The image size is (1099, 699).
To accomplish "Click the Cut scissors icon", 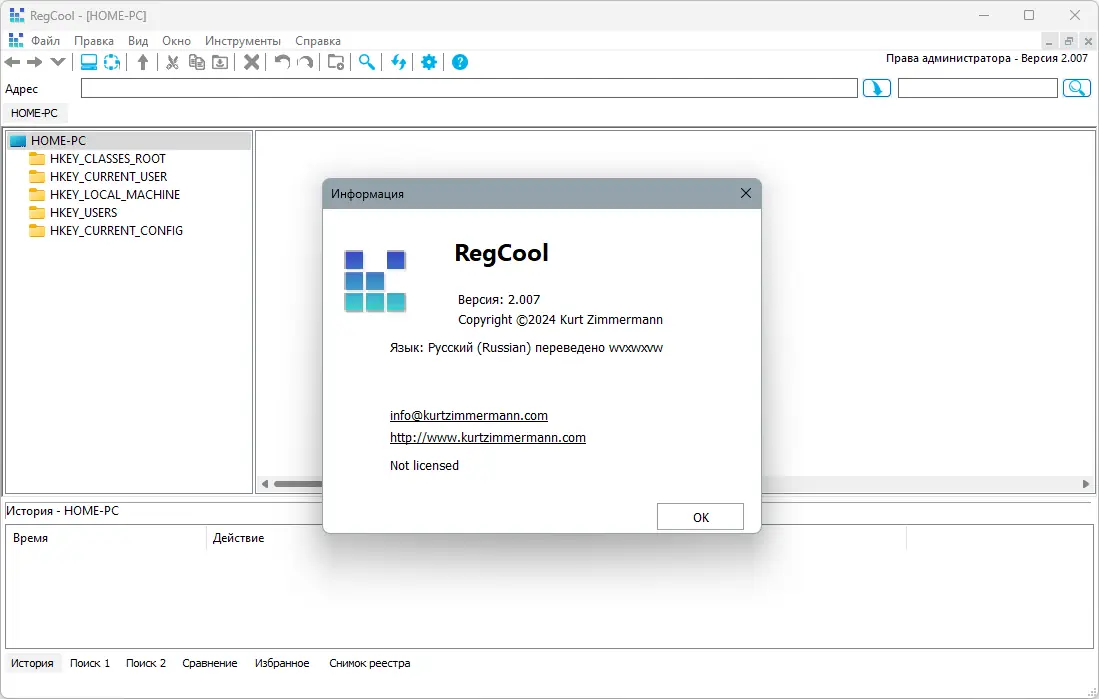I will tap(172, 62).
